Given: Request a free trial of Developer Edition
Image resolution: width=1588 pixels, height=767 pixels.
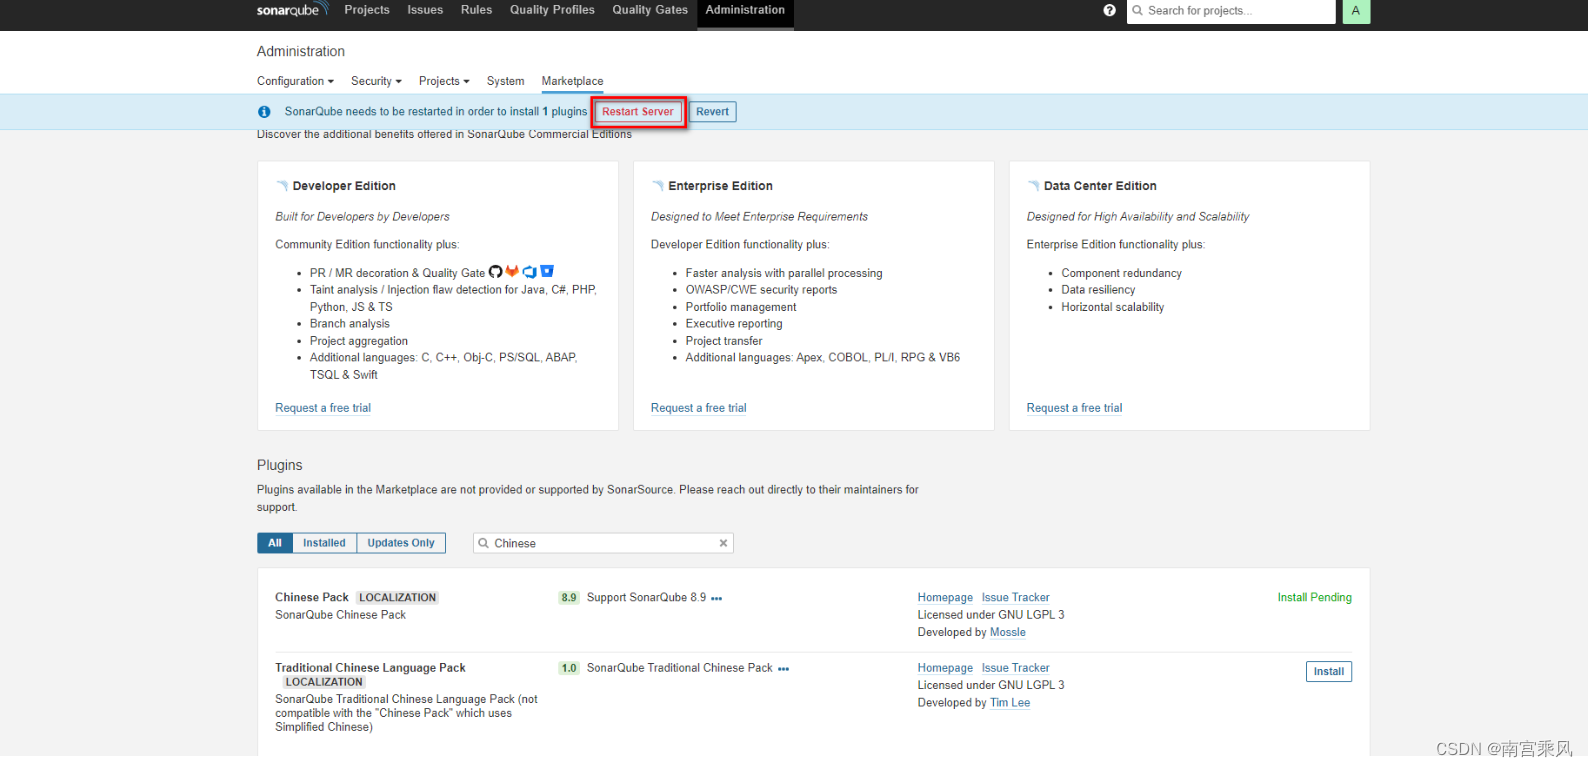Looking at the screenshot, I should 323,408.
